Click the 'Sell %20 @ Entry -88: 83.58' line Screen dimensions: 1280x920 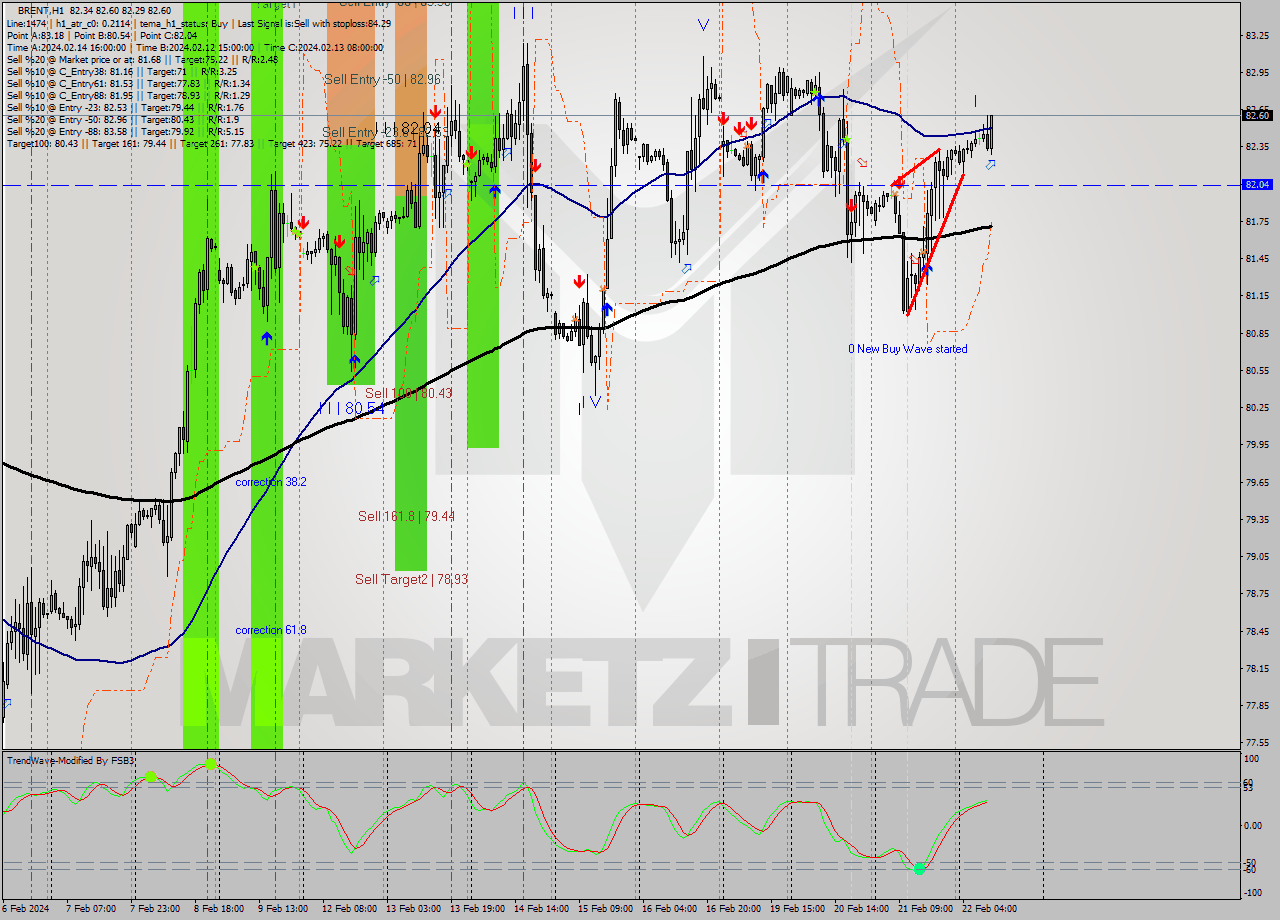click(125, 131)
